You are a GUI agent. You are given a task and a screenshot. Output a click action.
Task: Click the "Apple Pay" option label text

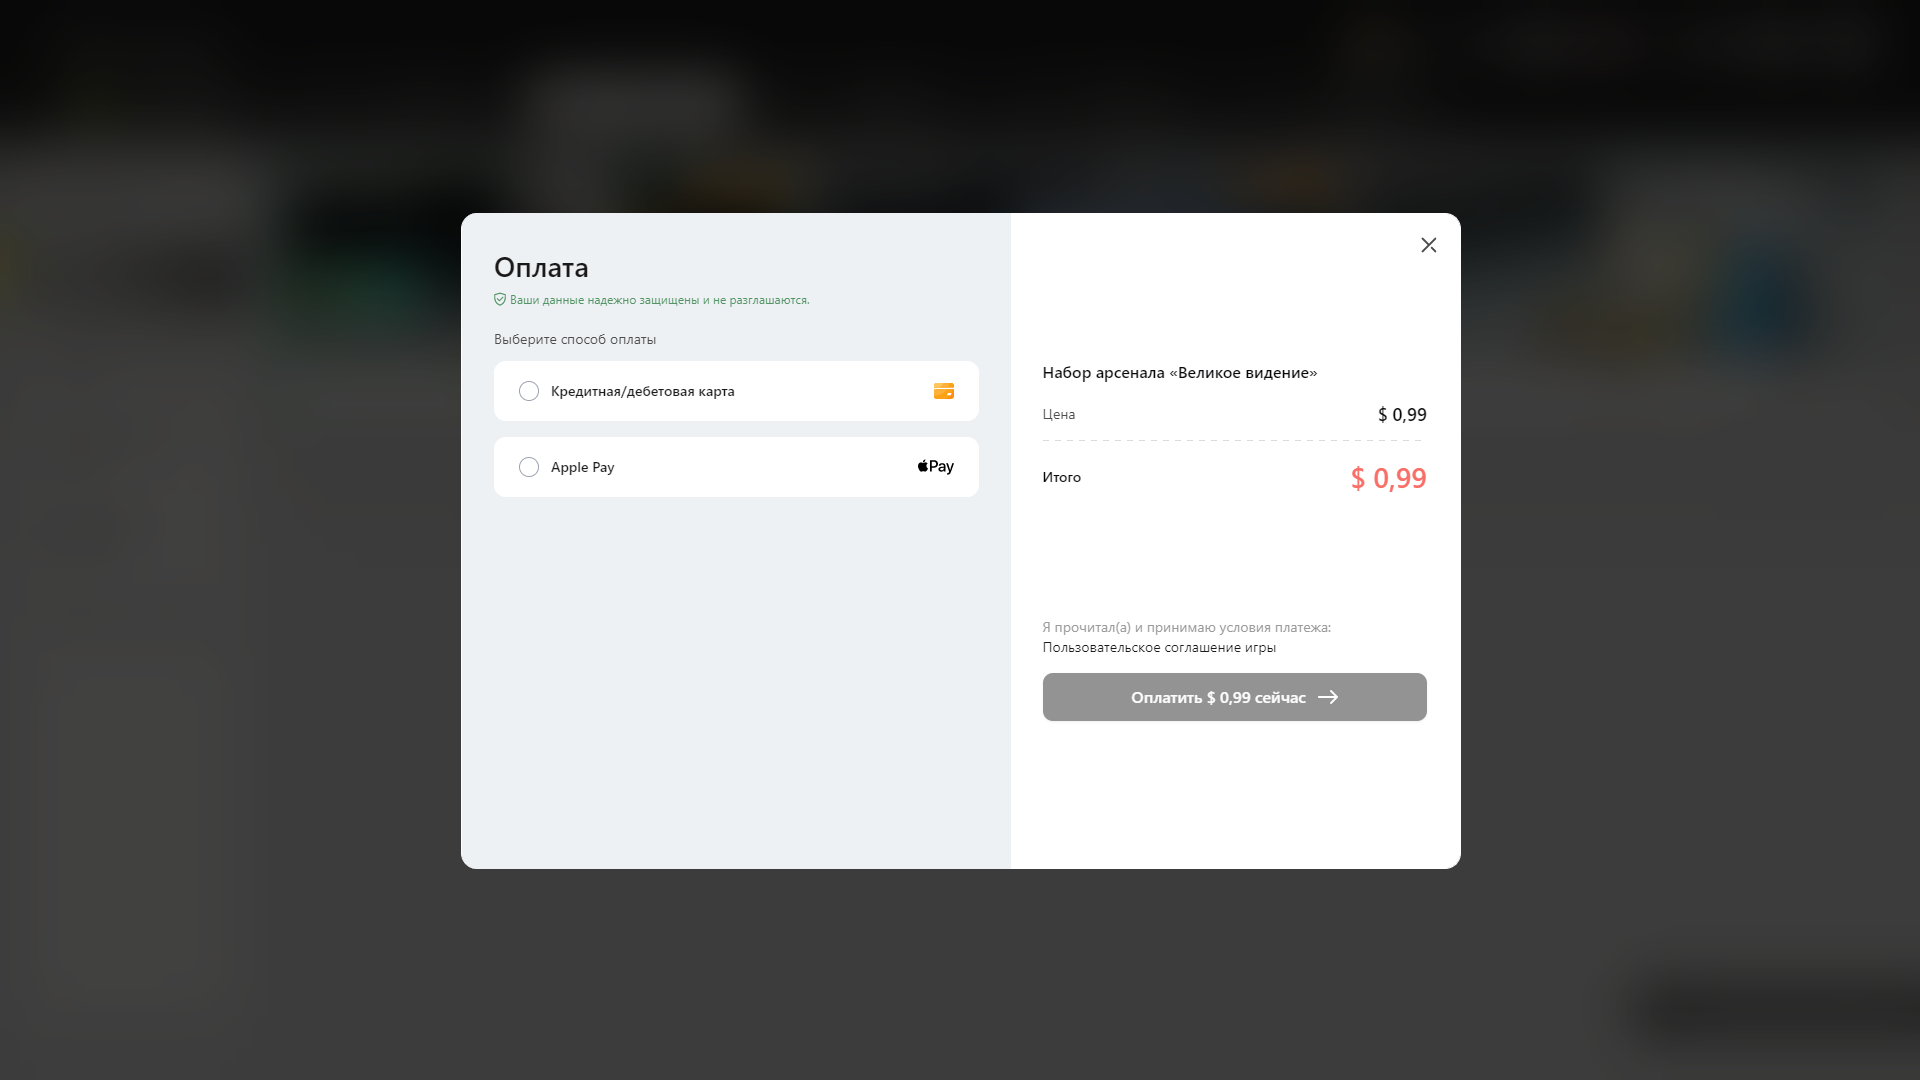[x=582, y=467]
